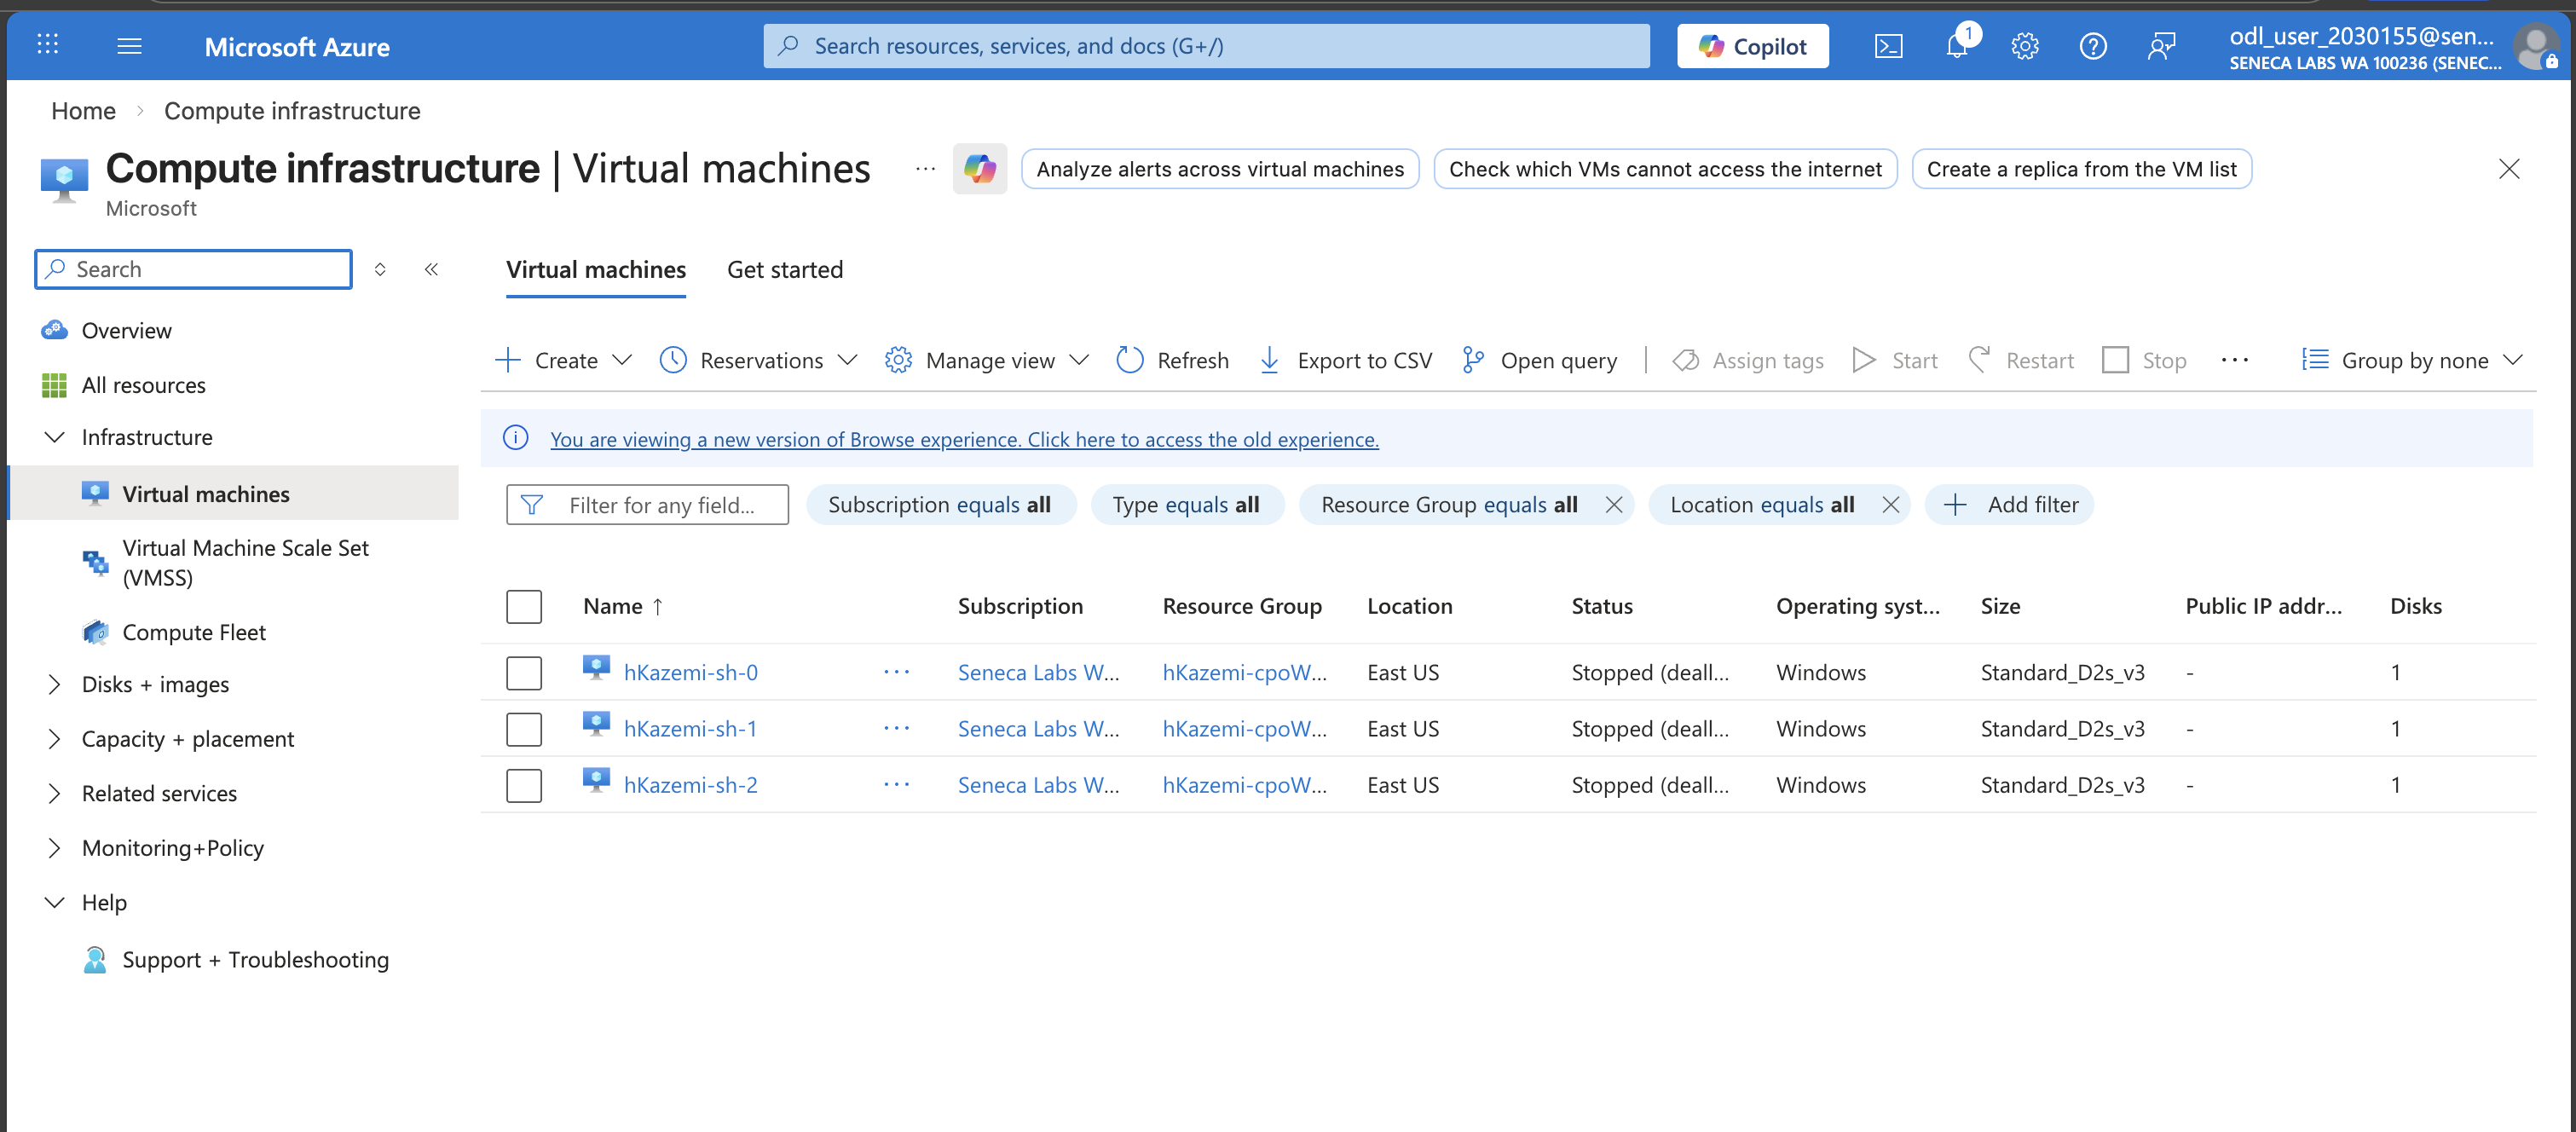The height and width of the screenshot is (1132, 2576).
Task: Expand Related services section
Action: pyautogui.click(x=55, y=793)
